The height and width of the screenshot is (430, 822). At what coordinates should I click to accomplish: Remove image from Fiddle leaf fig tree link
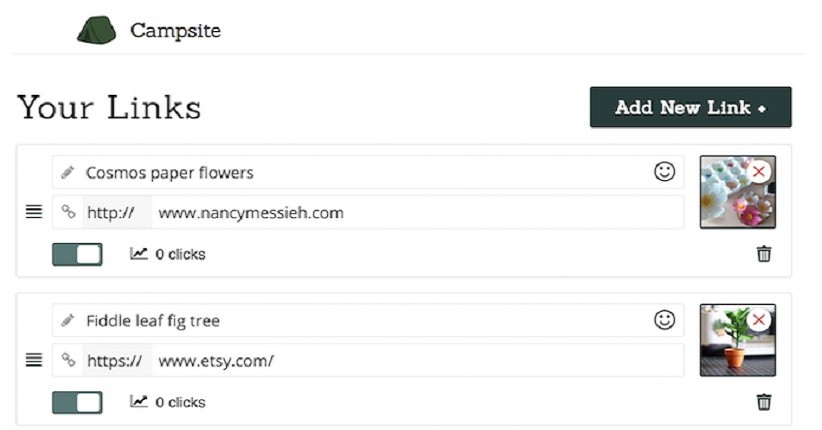click(x=759, y=320)
